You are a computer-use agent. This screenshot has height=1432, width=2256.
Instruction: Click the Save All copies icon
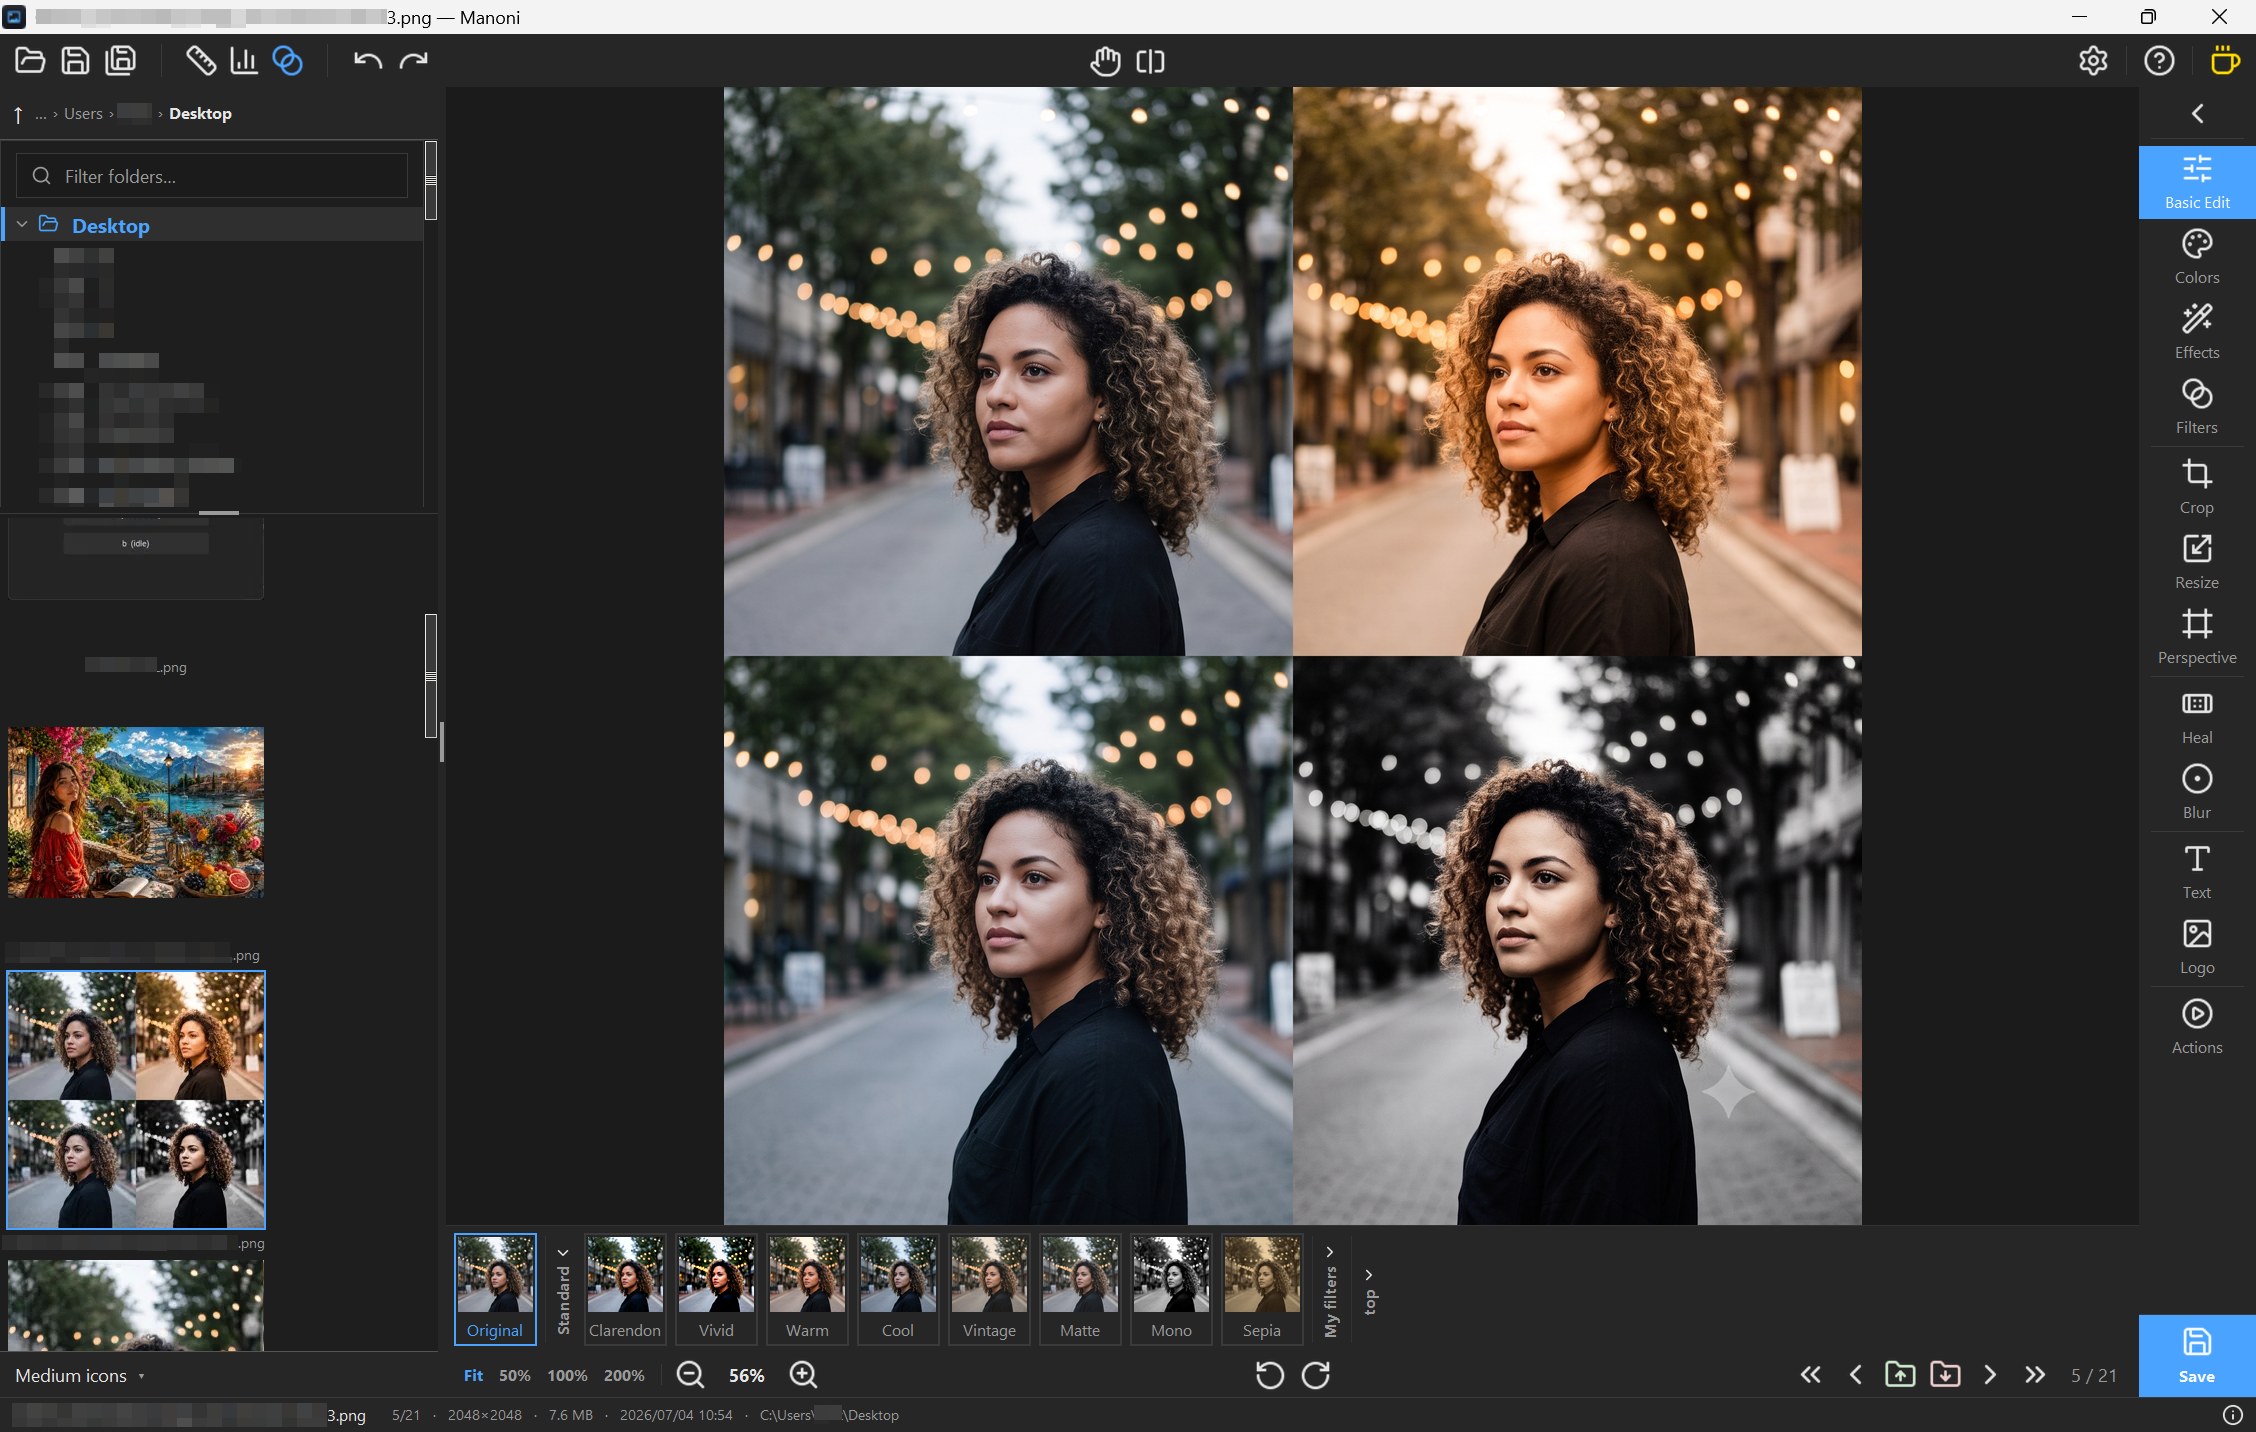tap(121, 61)
